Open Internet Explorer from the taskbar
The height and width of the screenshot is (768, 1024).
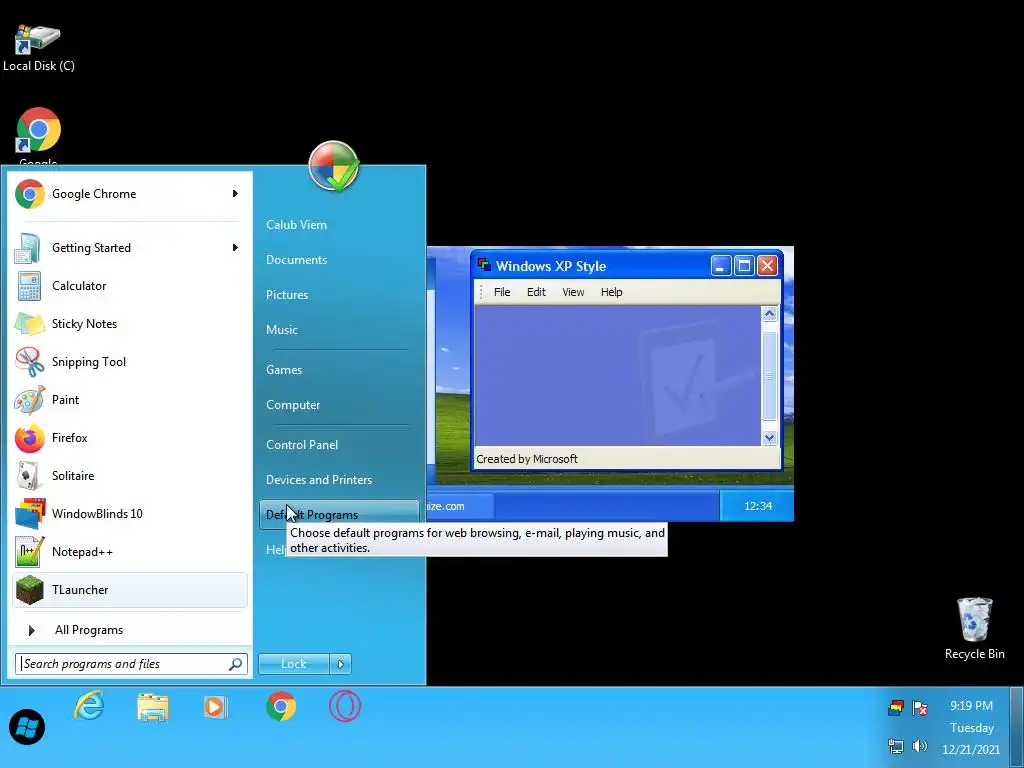89,707
